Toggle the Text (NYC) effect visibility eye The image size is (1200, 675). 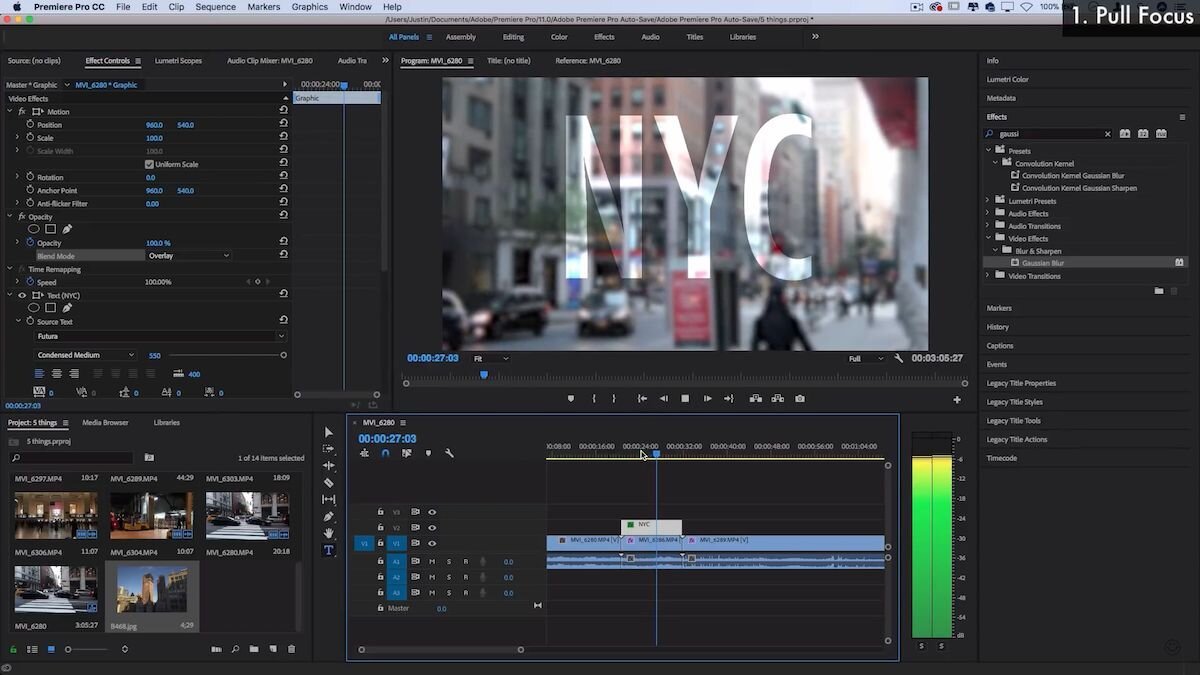point(22,296)
